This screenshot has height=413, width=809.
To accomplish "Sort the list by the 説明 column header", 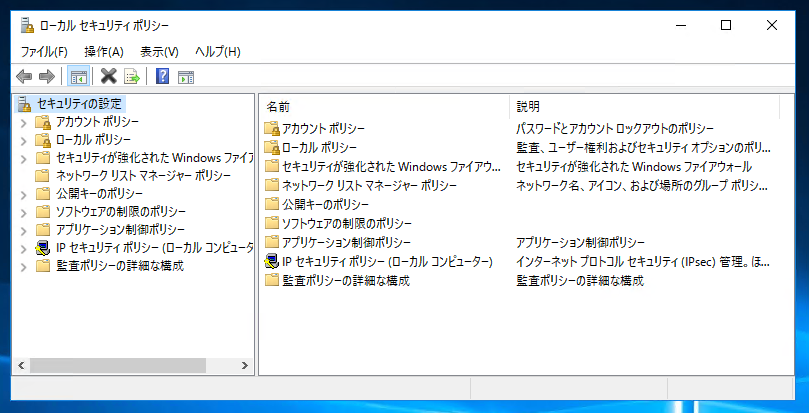I will (x=644, y=107).
